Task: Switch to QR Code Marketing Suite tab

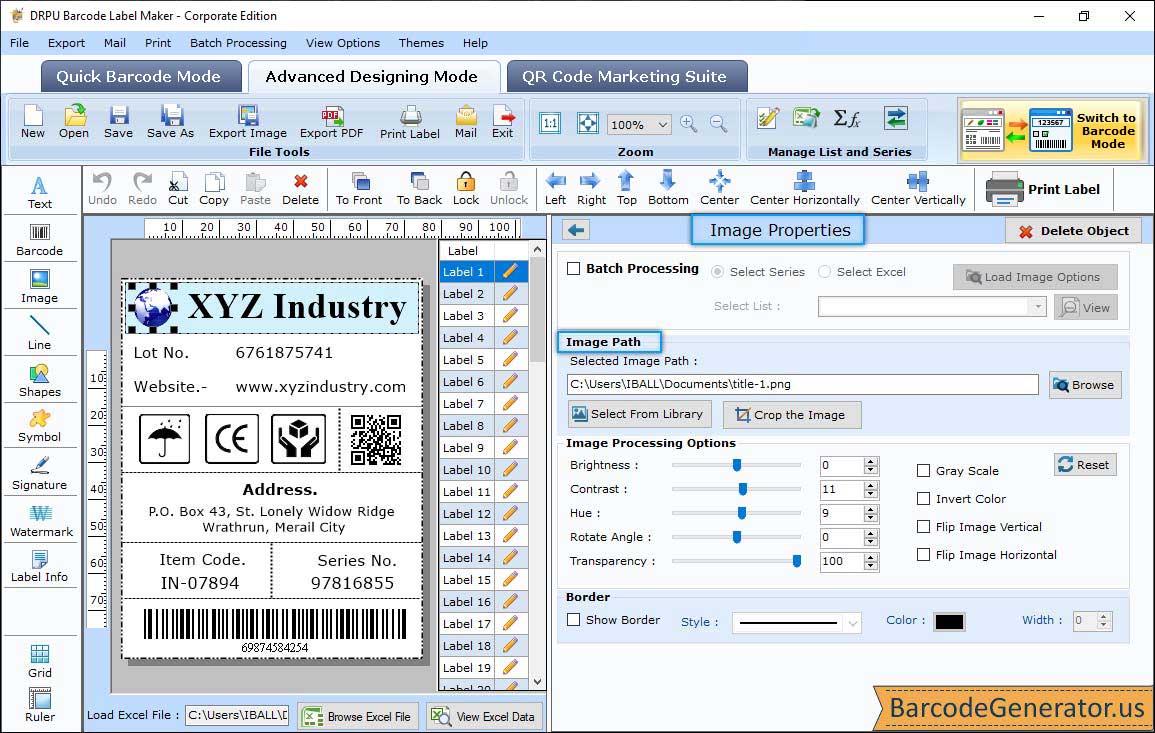Action: coord(625,77)
